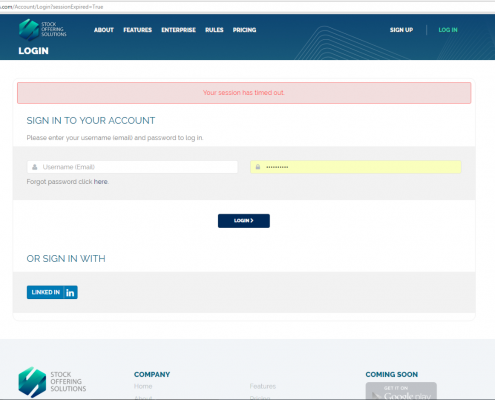
Task: Open the Rules navigation link
Action: (214, 30)
